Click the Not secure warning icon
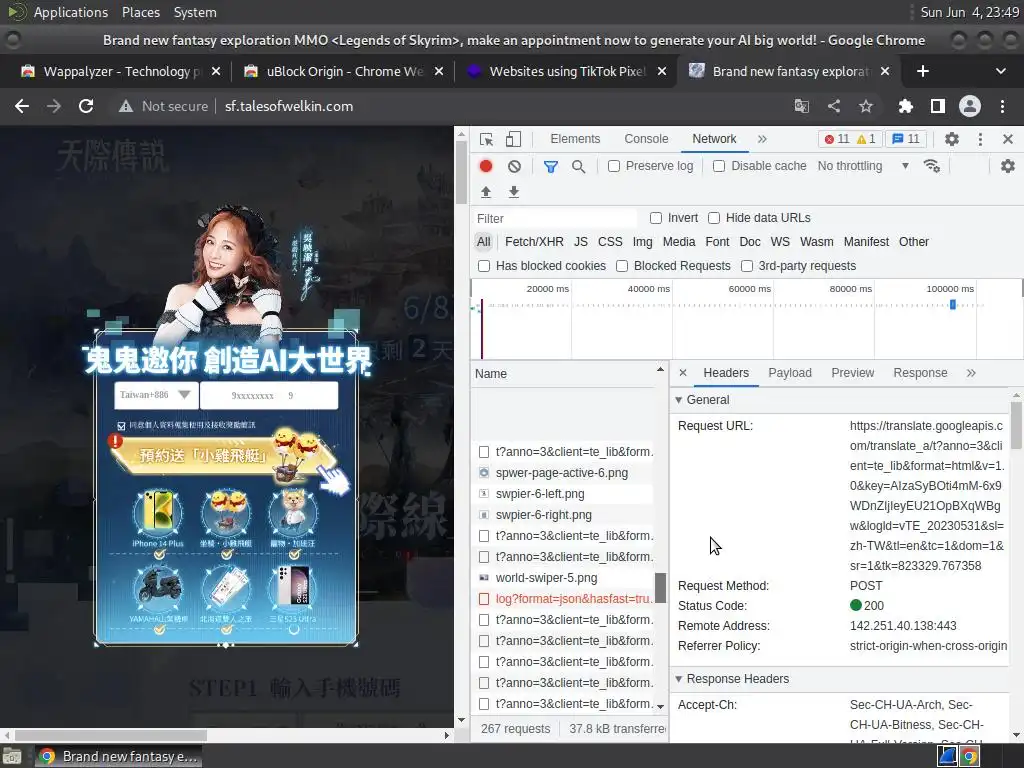 coord(125,106)
